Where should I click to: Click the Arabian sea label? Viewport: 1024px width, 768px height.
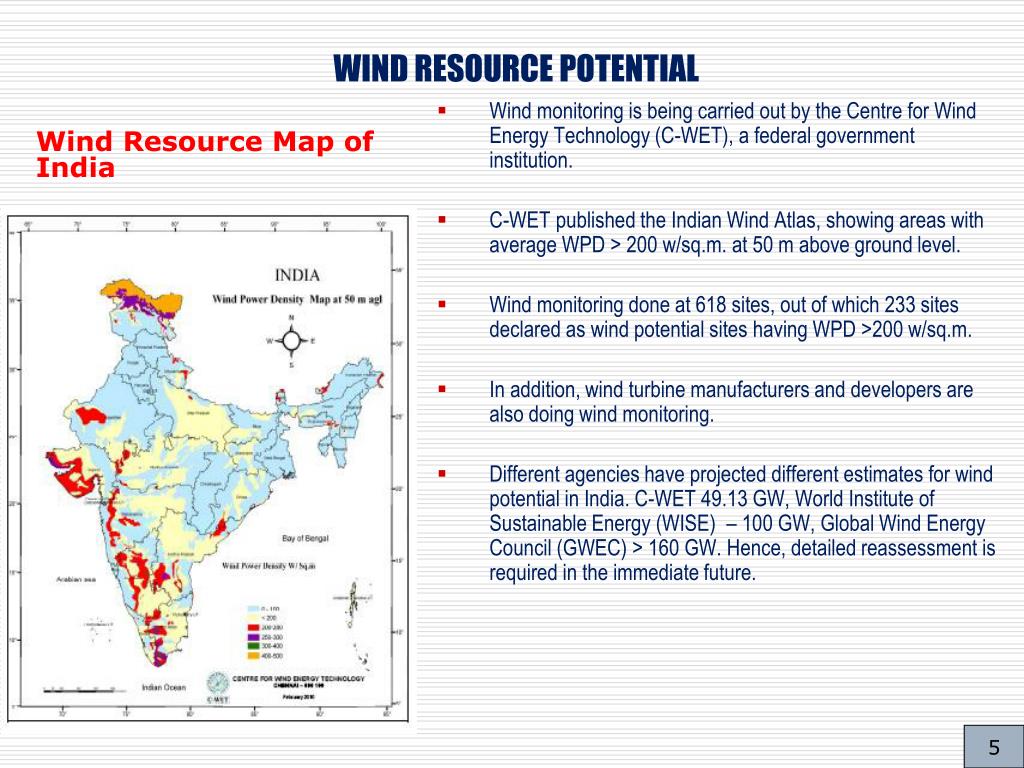[x=76, y=580]
